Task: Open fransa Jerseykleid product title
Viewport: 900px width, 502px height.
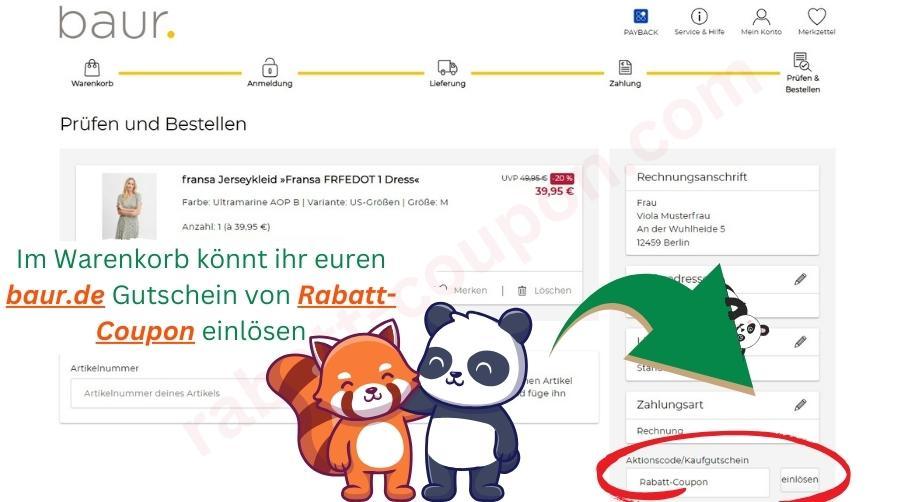Action: click(x=300, y=180)
